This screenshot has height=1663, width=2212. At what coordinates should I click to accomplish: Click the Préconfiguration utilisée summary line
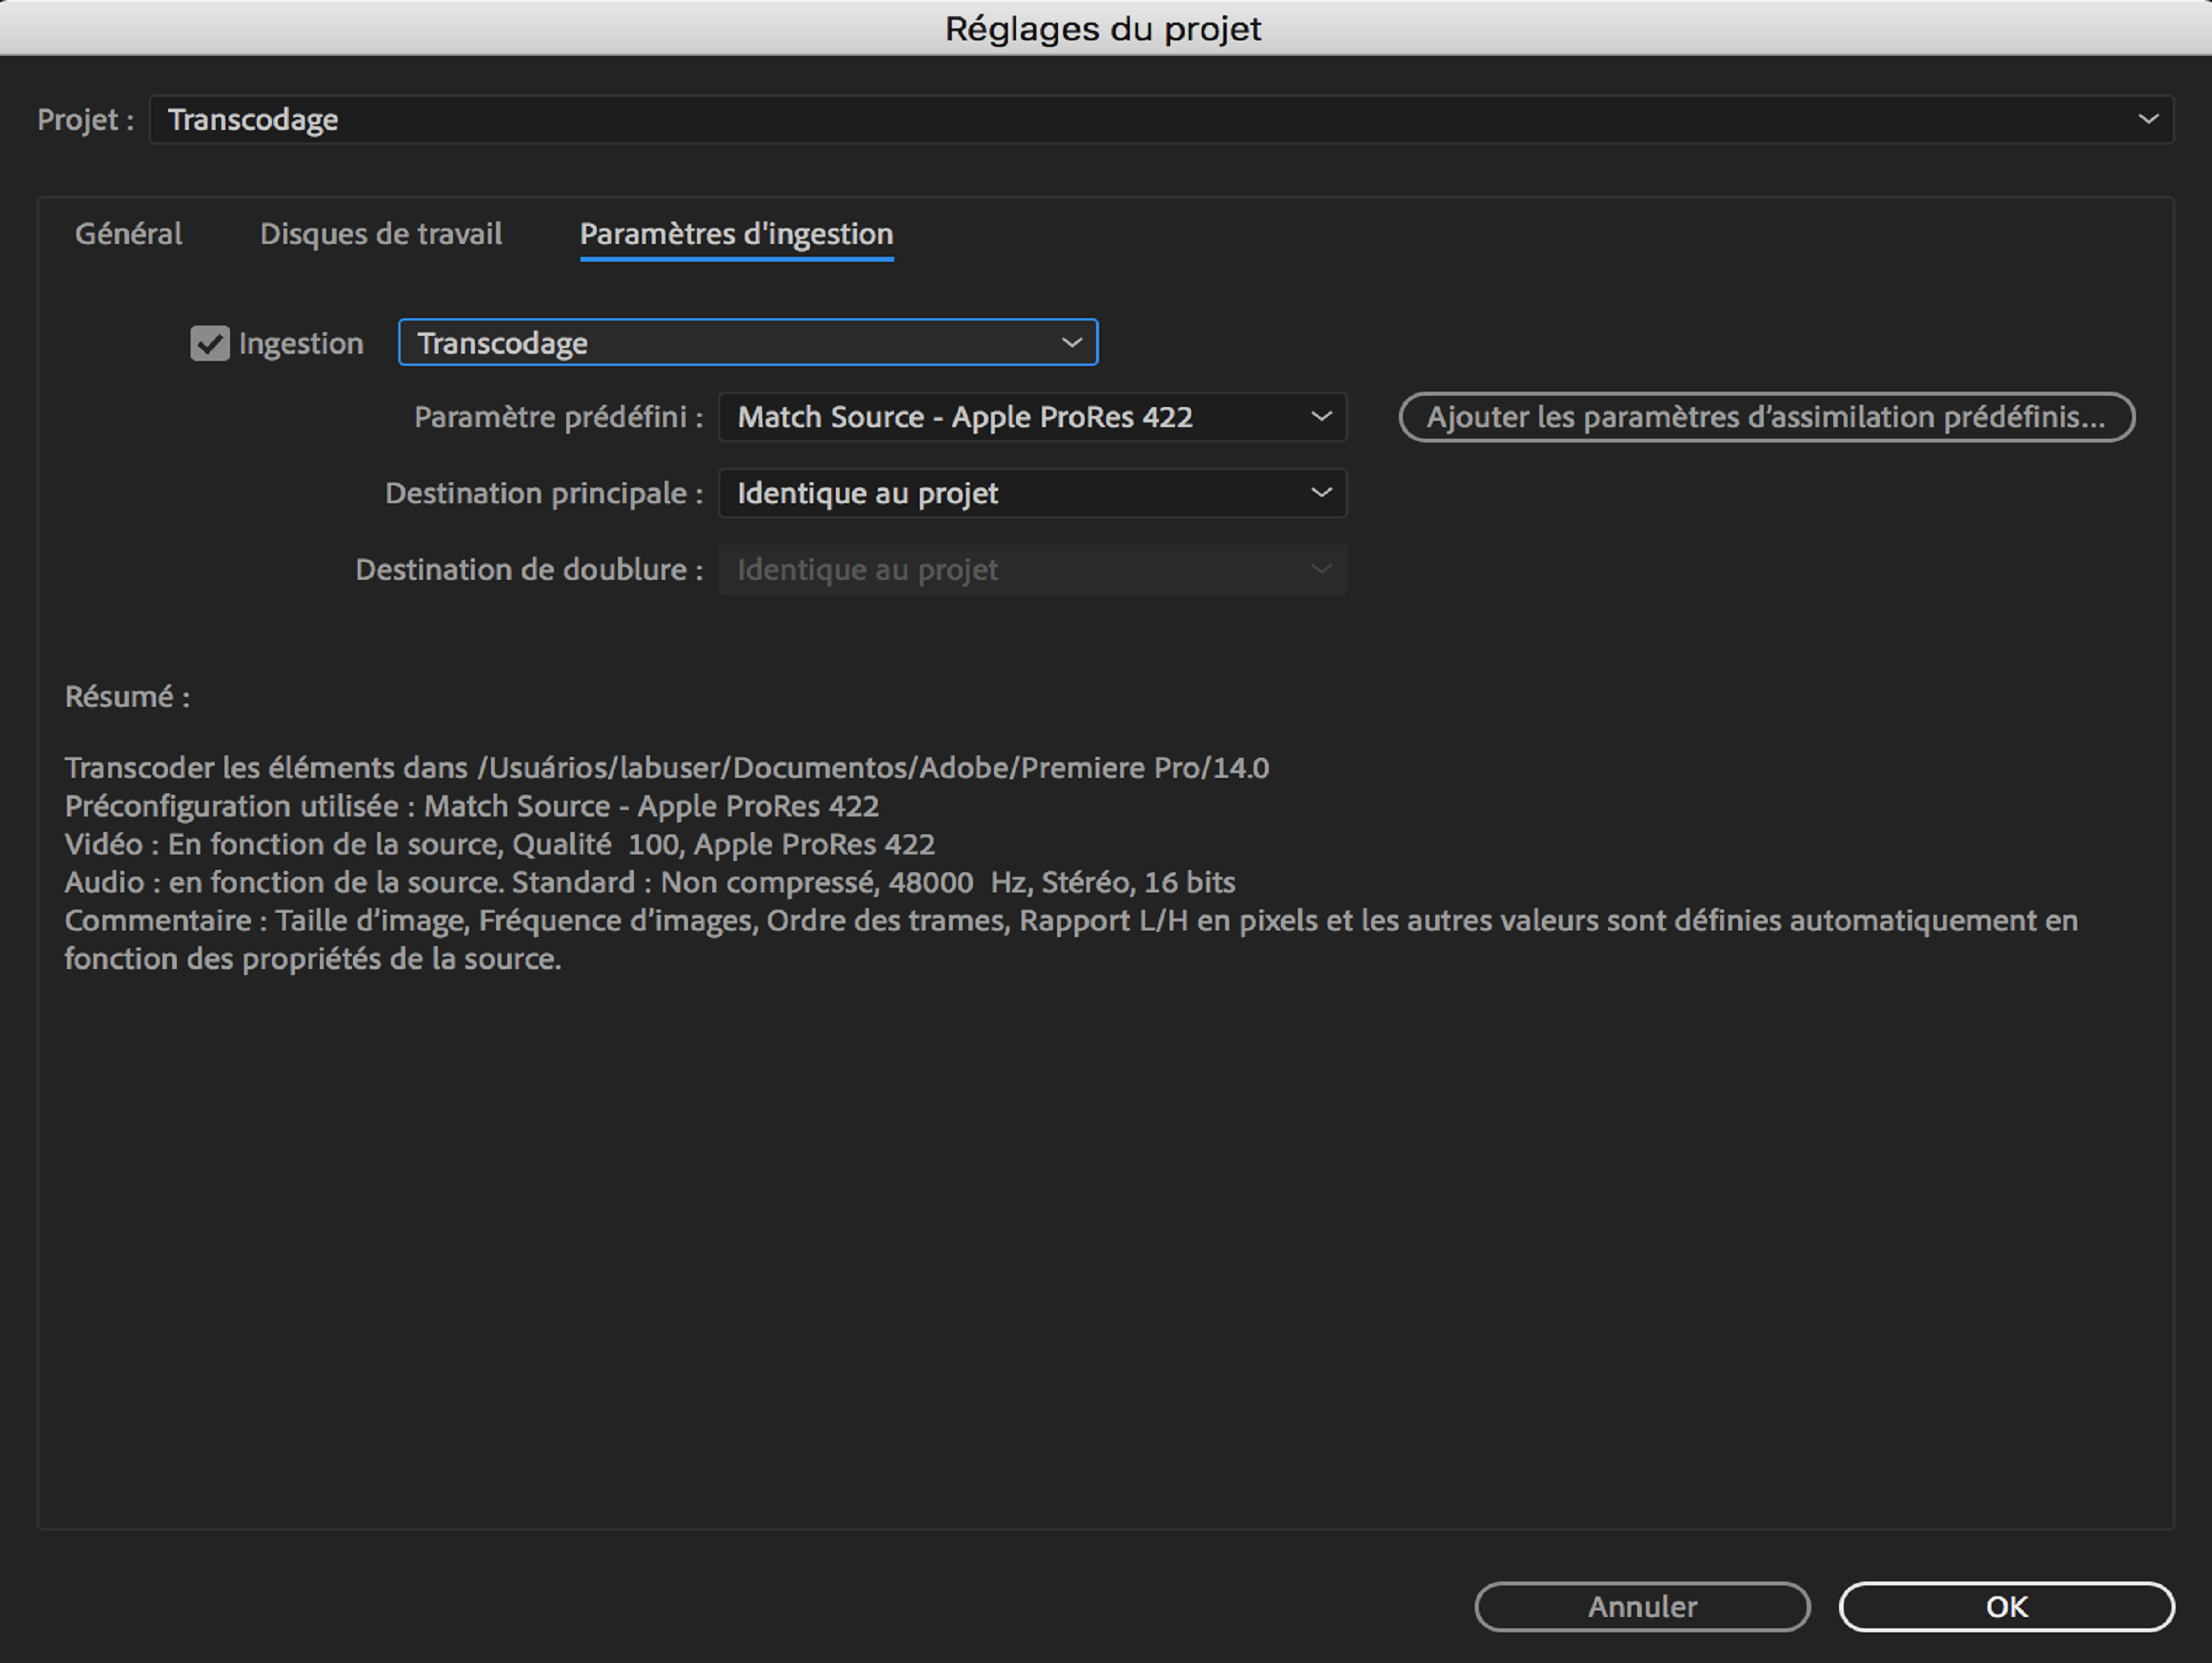[471, 806]
